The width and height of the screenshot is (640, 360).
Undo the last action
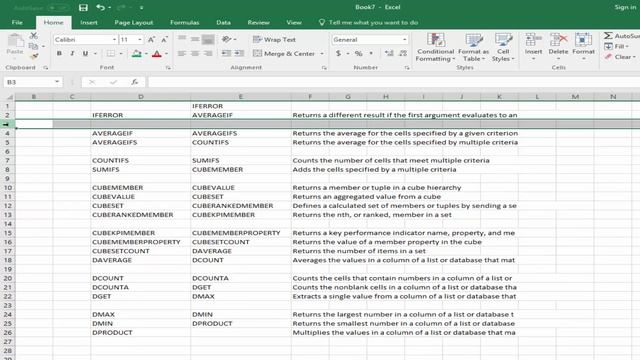(x=100, y=7)
